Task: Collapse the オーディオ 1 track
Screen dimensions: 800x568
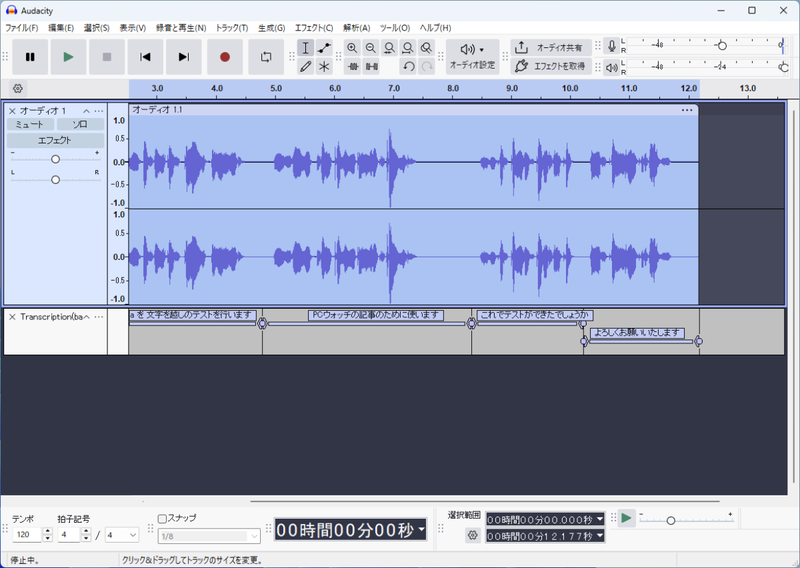Action: coord(86,111)
